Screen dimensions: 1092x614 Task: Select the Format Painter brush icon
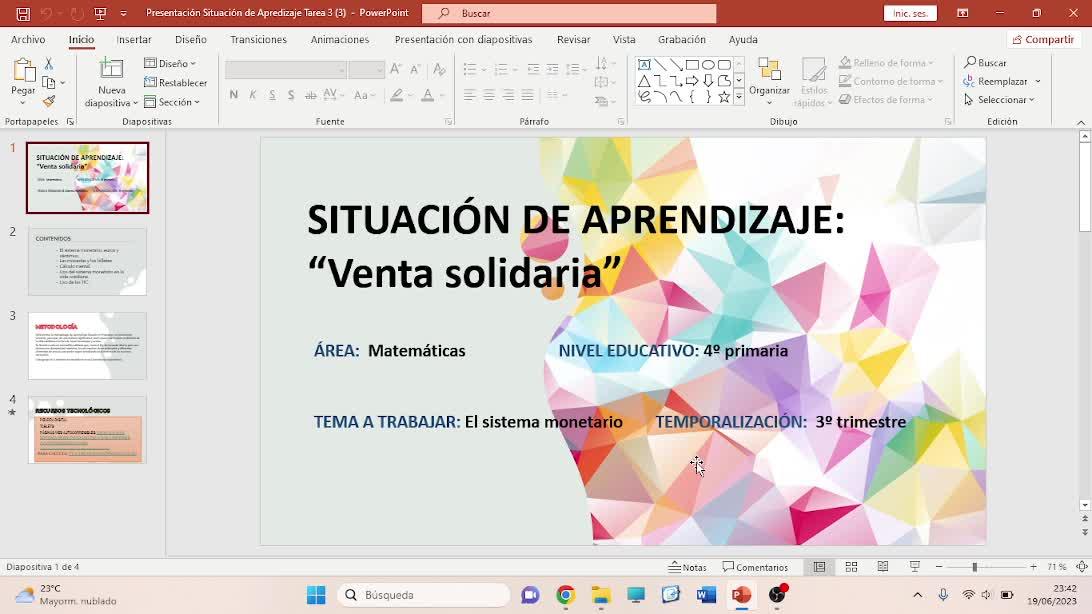pos(48,101)
